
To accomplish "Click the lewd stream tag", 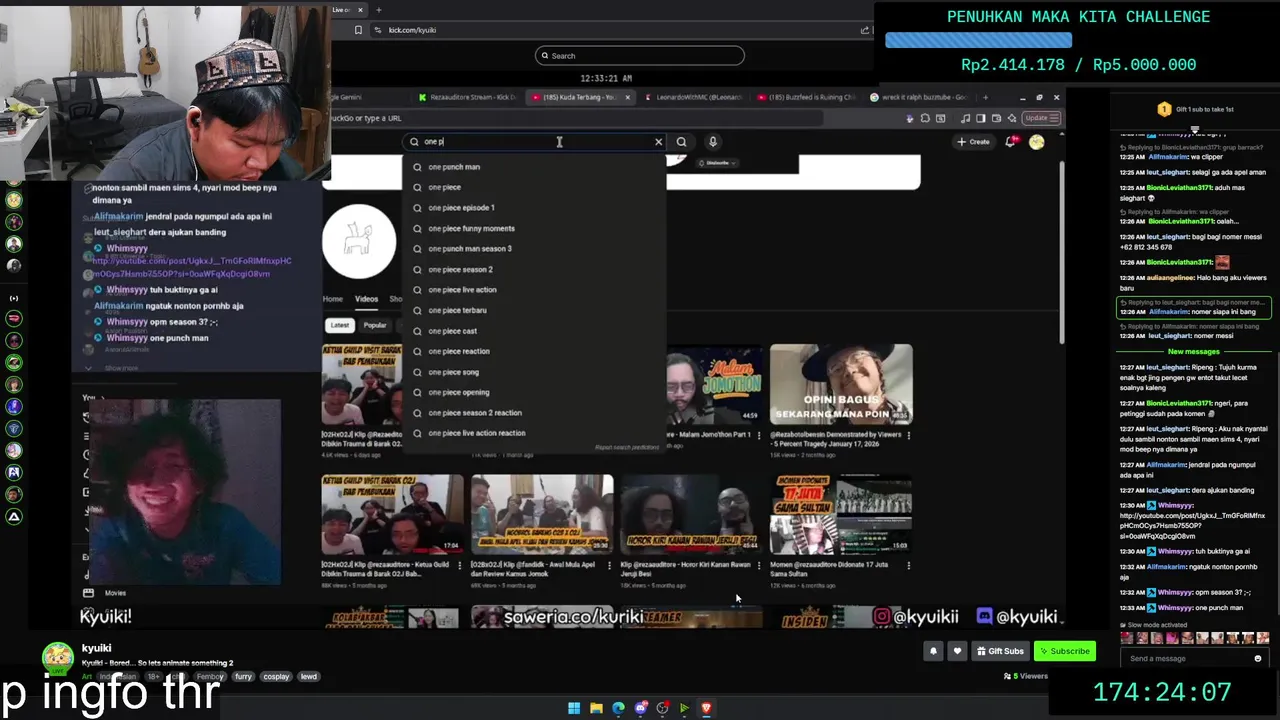I will [309, 677].
